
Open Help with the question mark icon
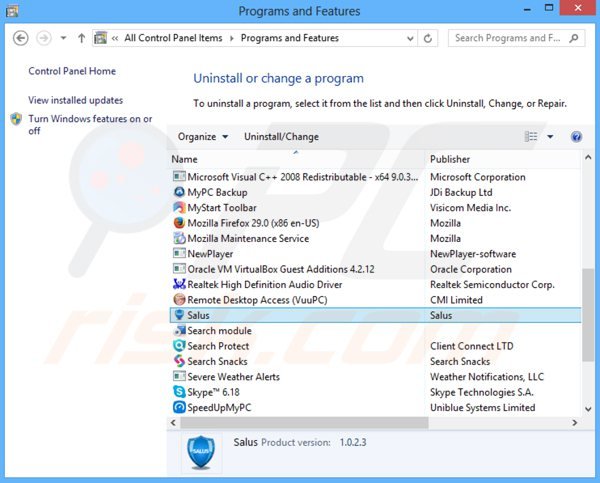576,137
